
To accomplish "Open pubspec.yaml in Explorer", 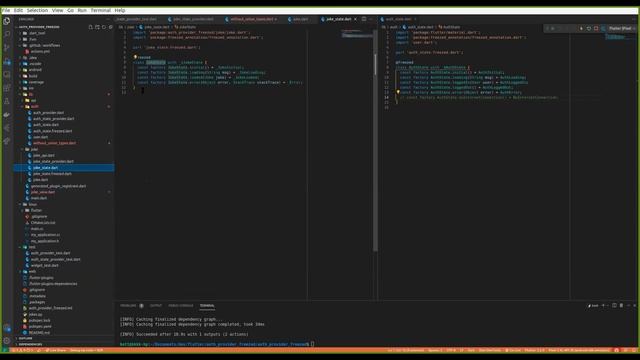I will tap(40, 327).
